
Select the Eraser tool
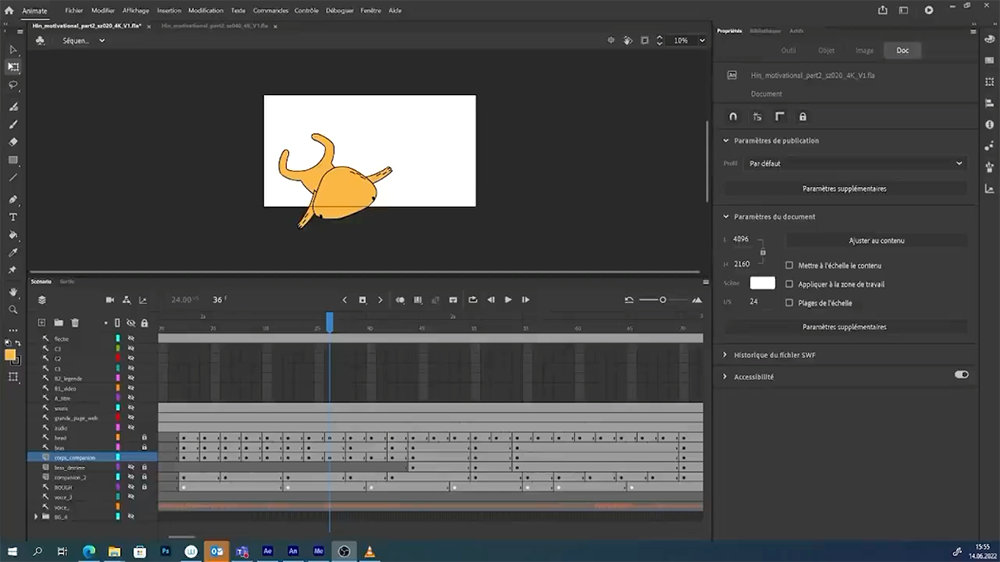[x=13, y=143]
